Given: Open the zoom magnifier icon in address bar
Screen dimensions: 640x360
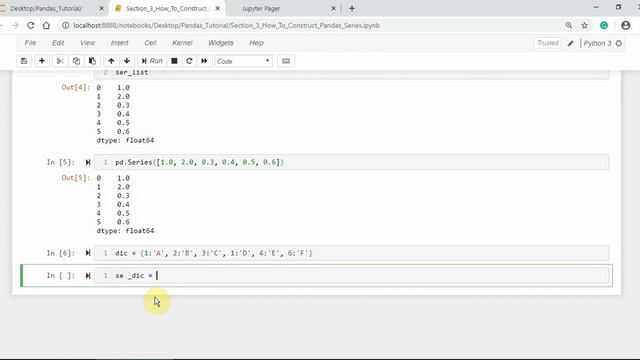Looking at the screenshot, I should pos(569,25).
